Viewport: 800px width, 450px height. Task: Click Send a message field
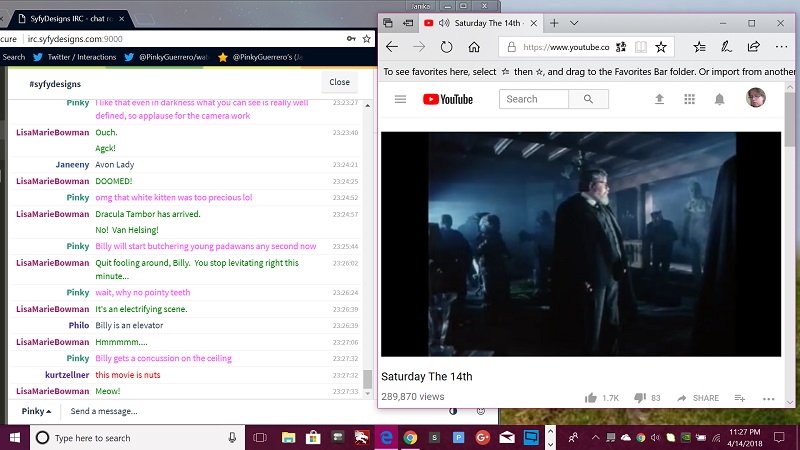tap(255, 411)
